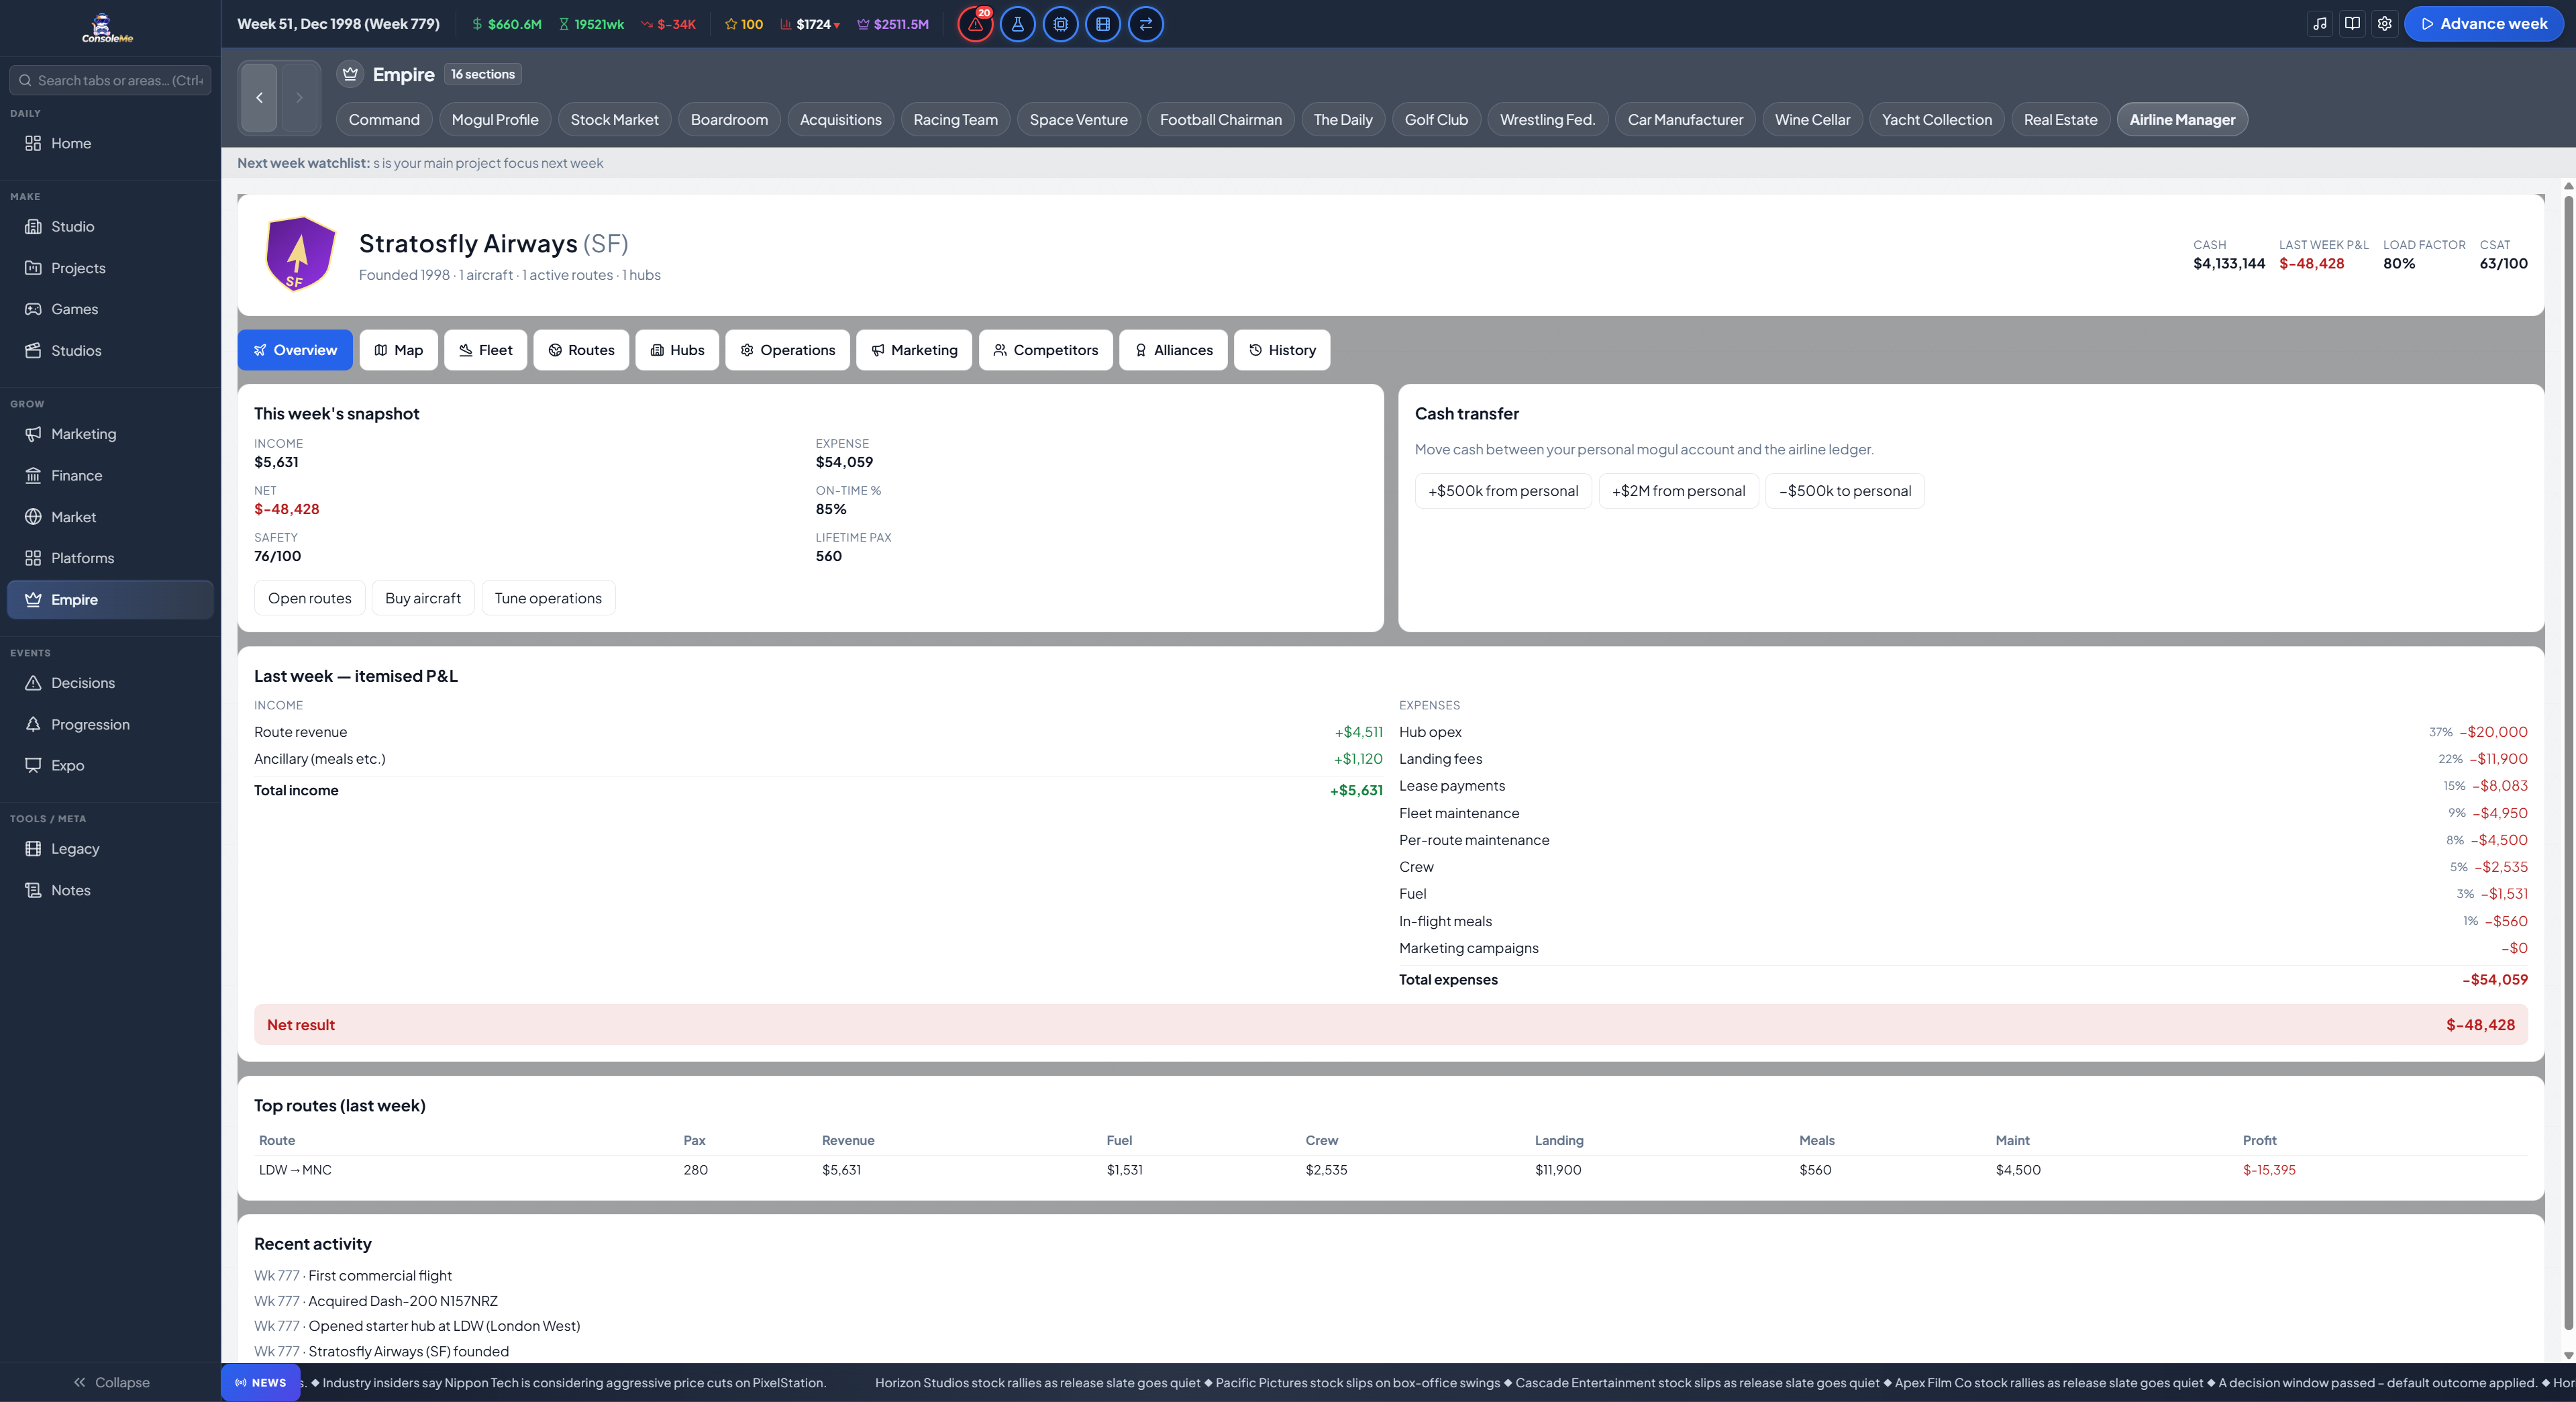
Task: Switch to the Fleet tab
Action: 485,350
